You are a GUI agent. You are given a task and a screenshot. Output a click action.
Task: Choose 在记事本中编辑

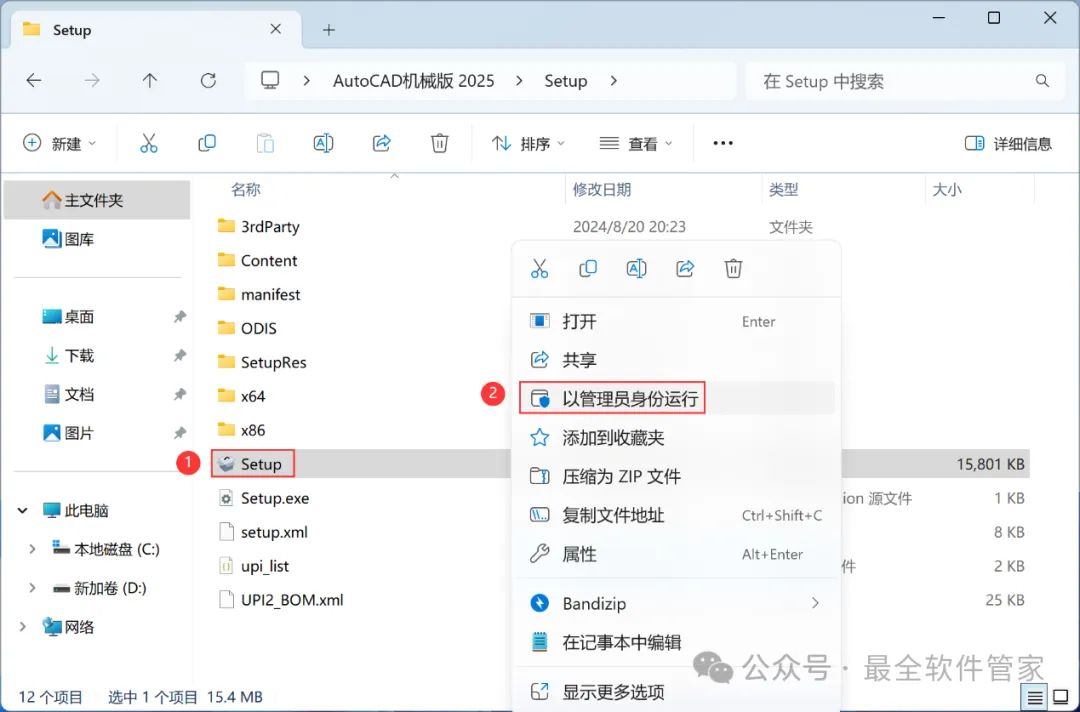click(675, 642)
